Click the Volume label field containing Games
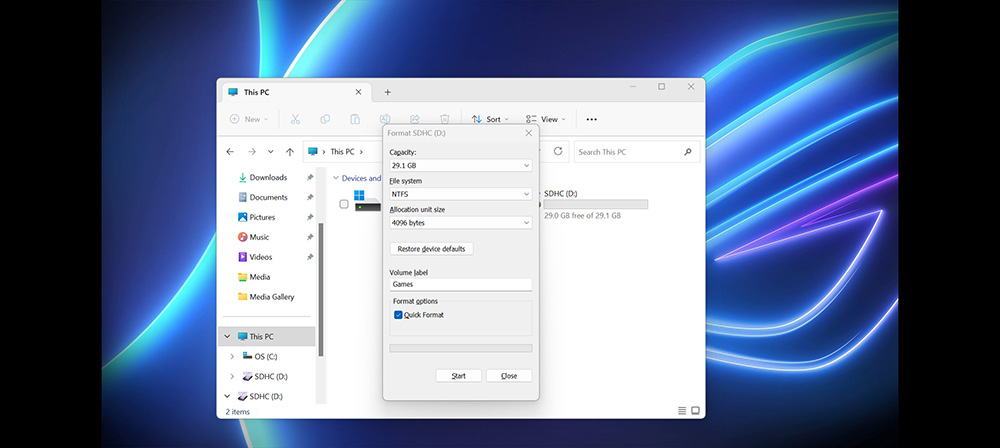Viewport: 1000px width, 448px height. [460, 284]
